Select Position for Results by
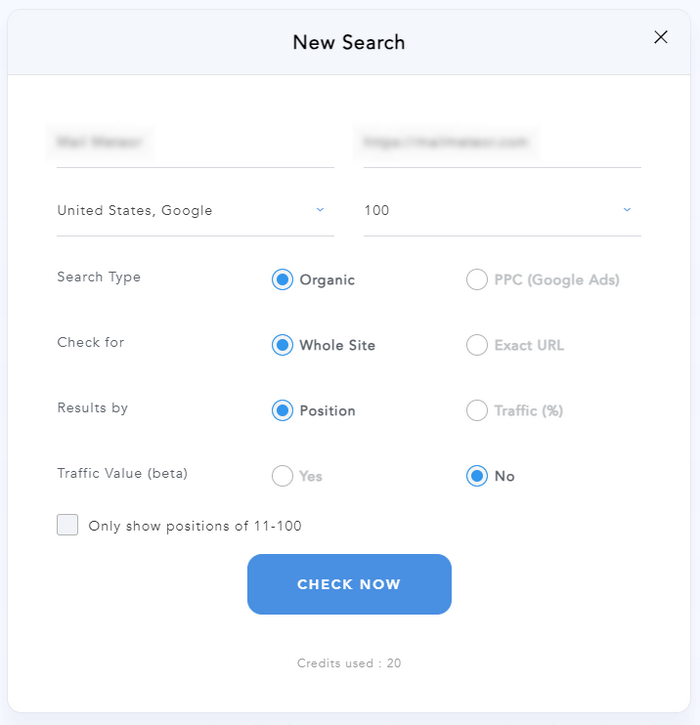Screen dimensions: 700x725 click(282, 411)
